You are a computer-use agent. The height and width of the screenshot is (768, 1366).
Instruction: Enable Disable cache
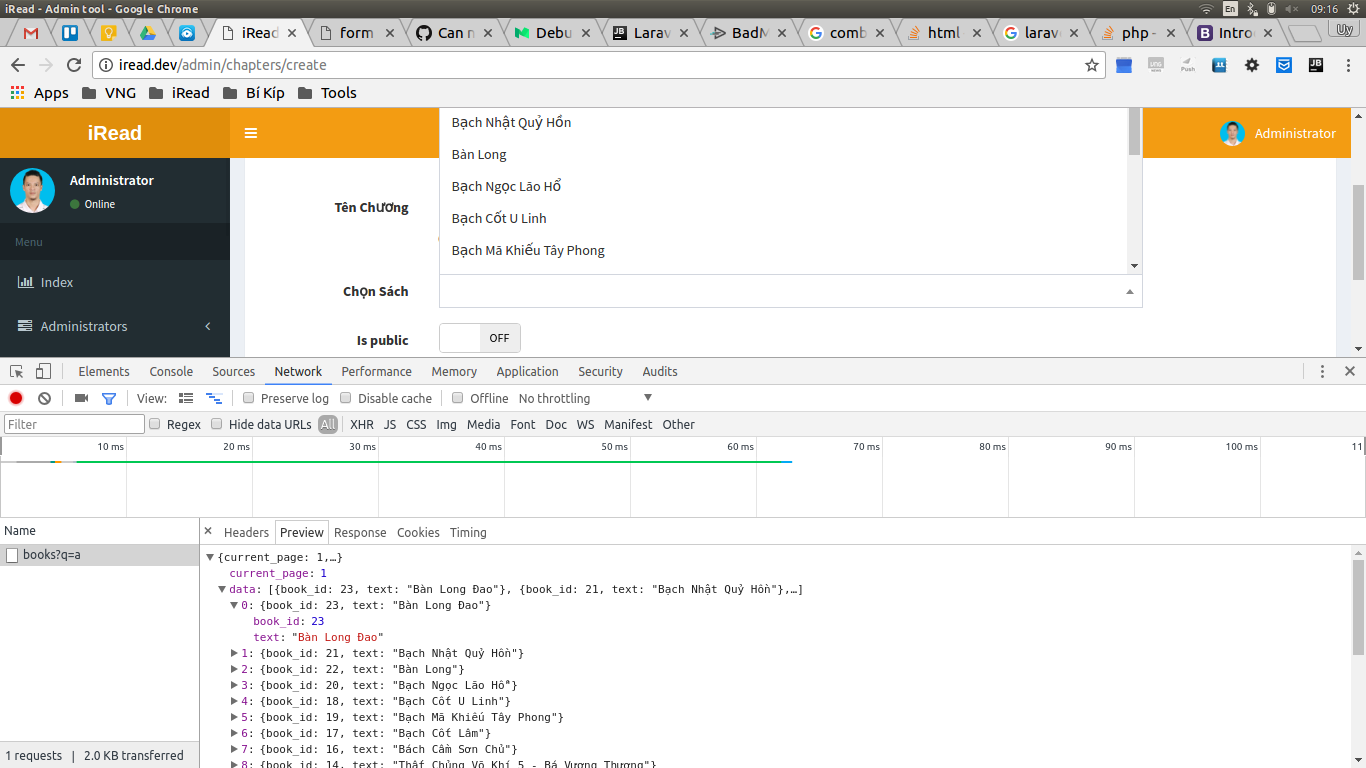(345, 397)
